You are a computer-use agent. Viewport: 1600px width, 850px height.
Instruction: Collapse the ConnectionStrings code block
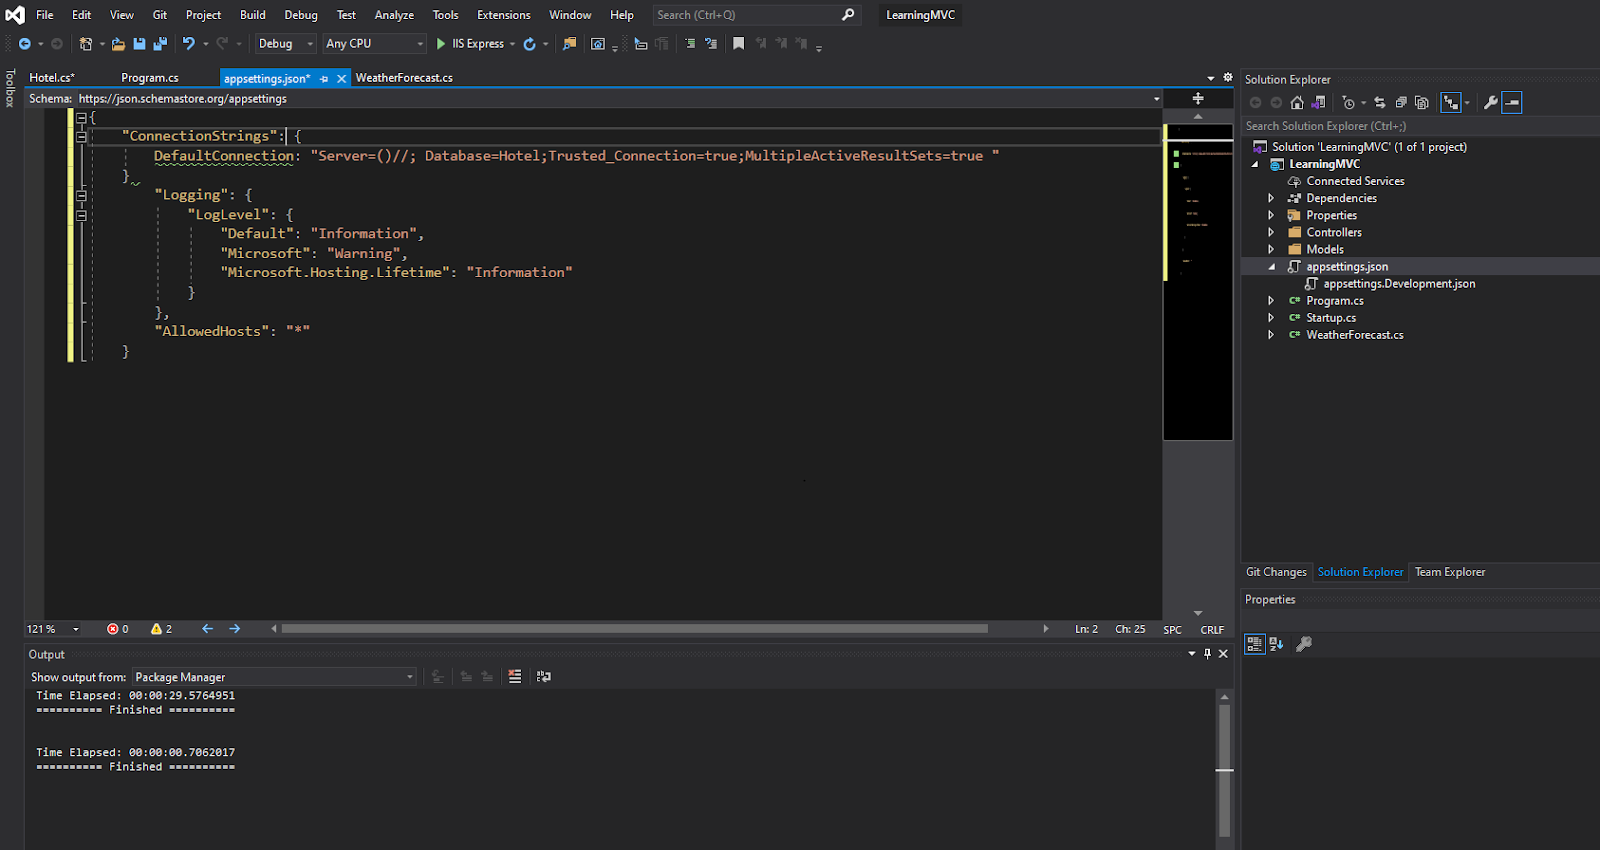point(81,136)
